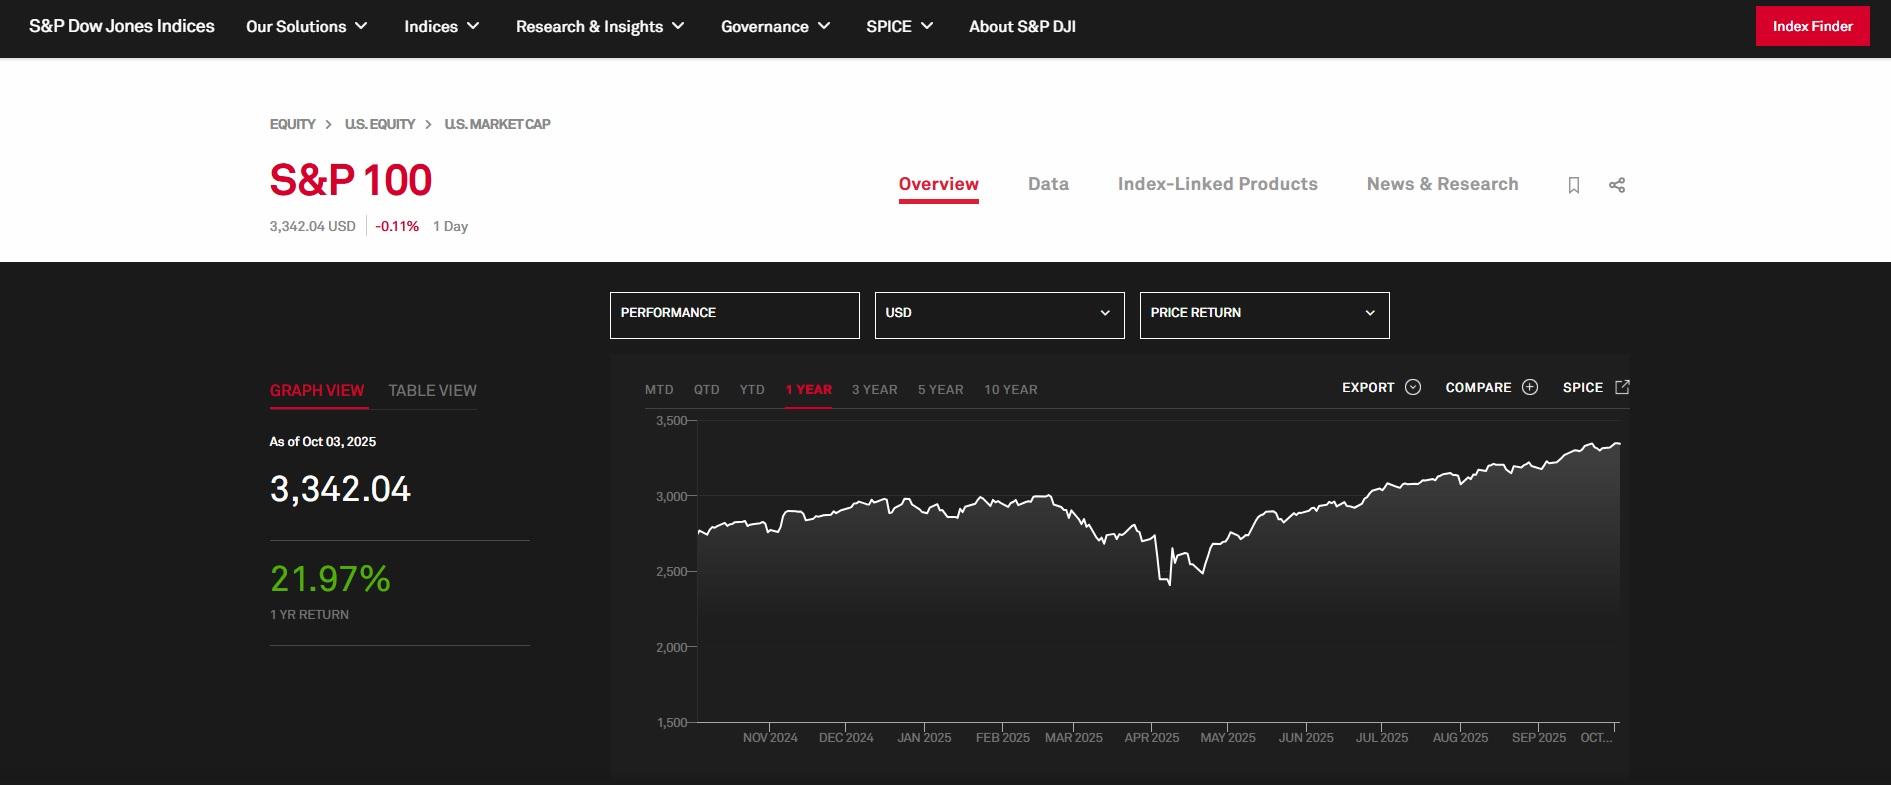Click the share icon in the index header
The image size is (1891, 785).
(x=1617, y=185)
